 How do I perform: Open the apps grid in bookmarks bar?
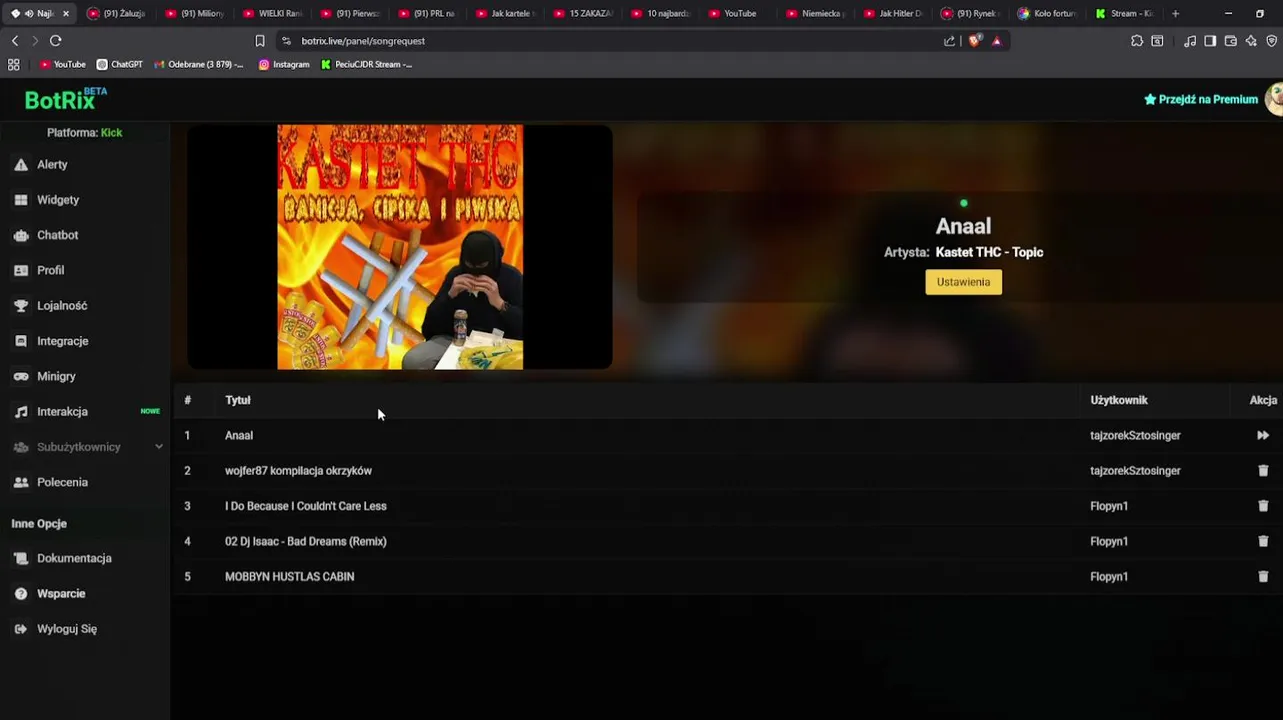(14, 64)
